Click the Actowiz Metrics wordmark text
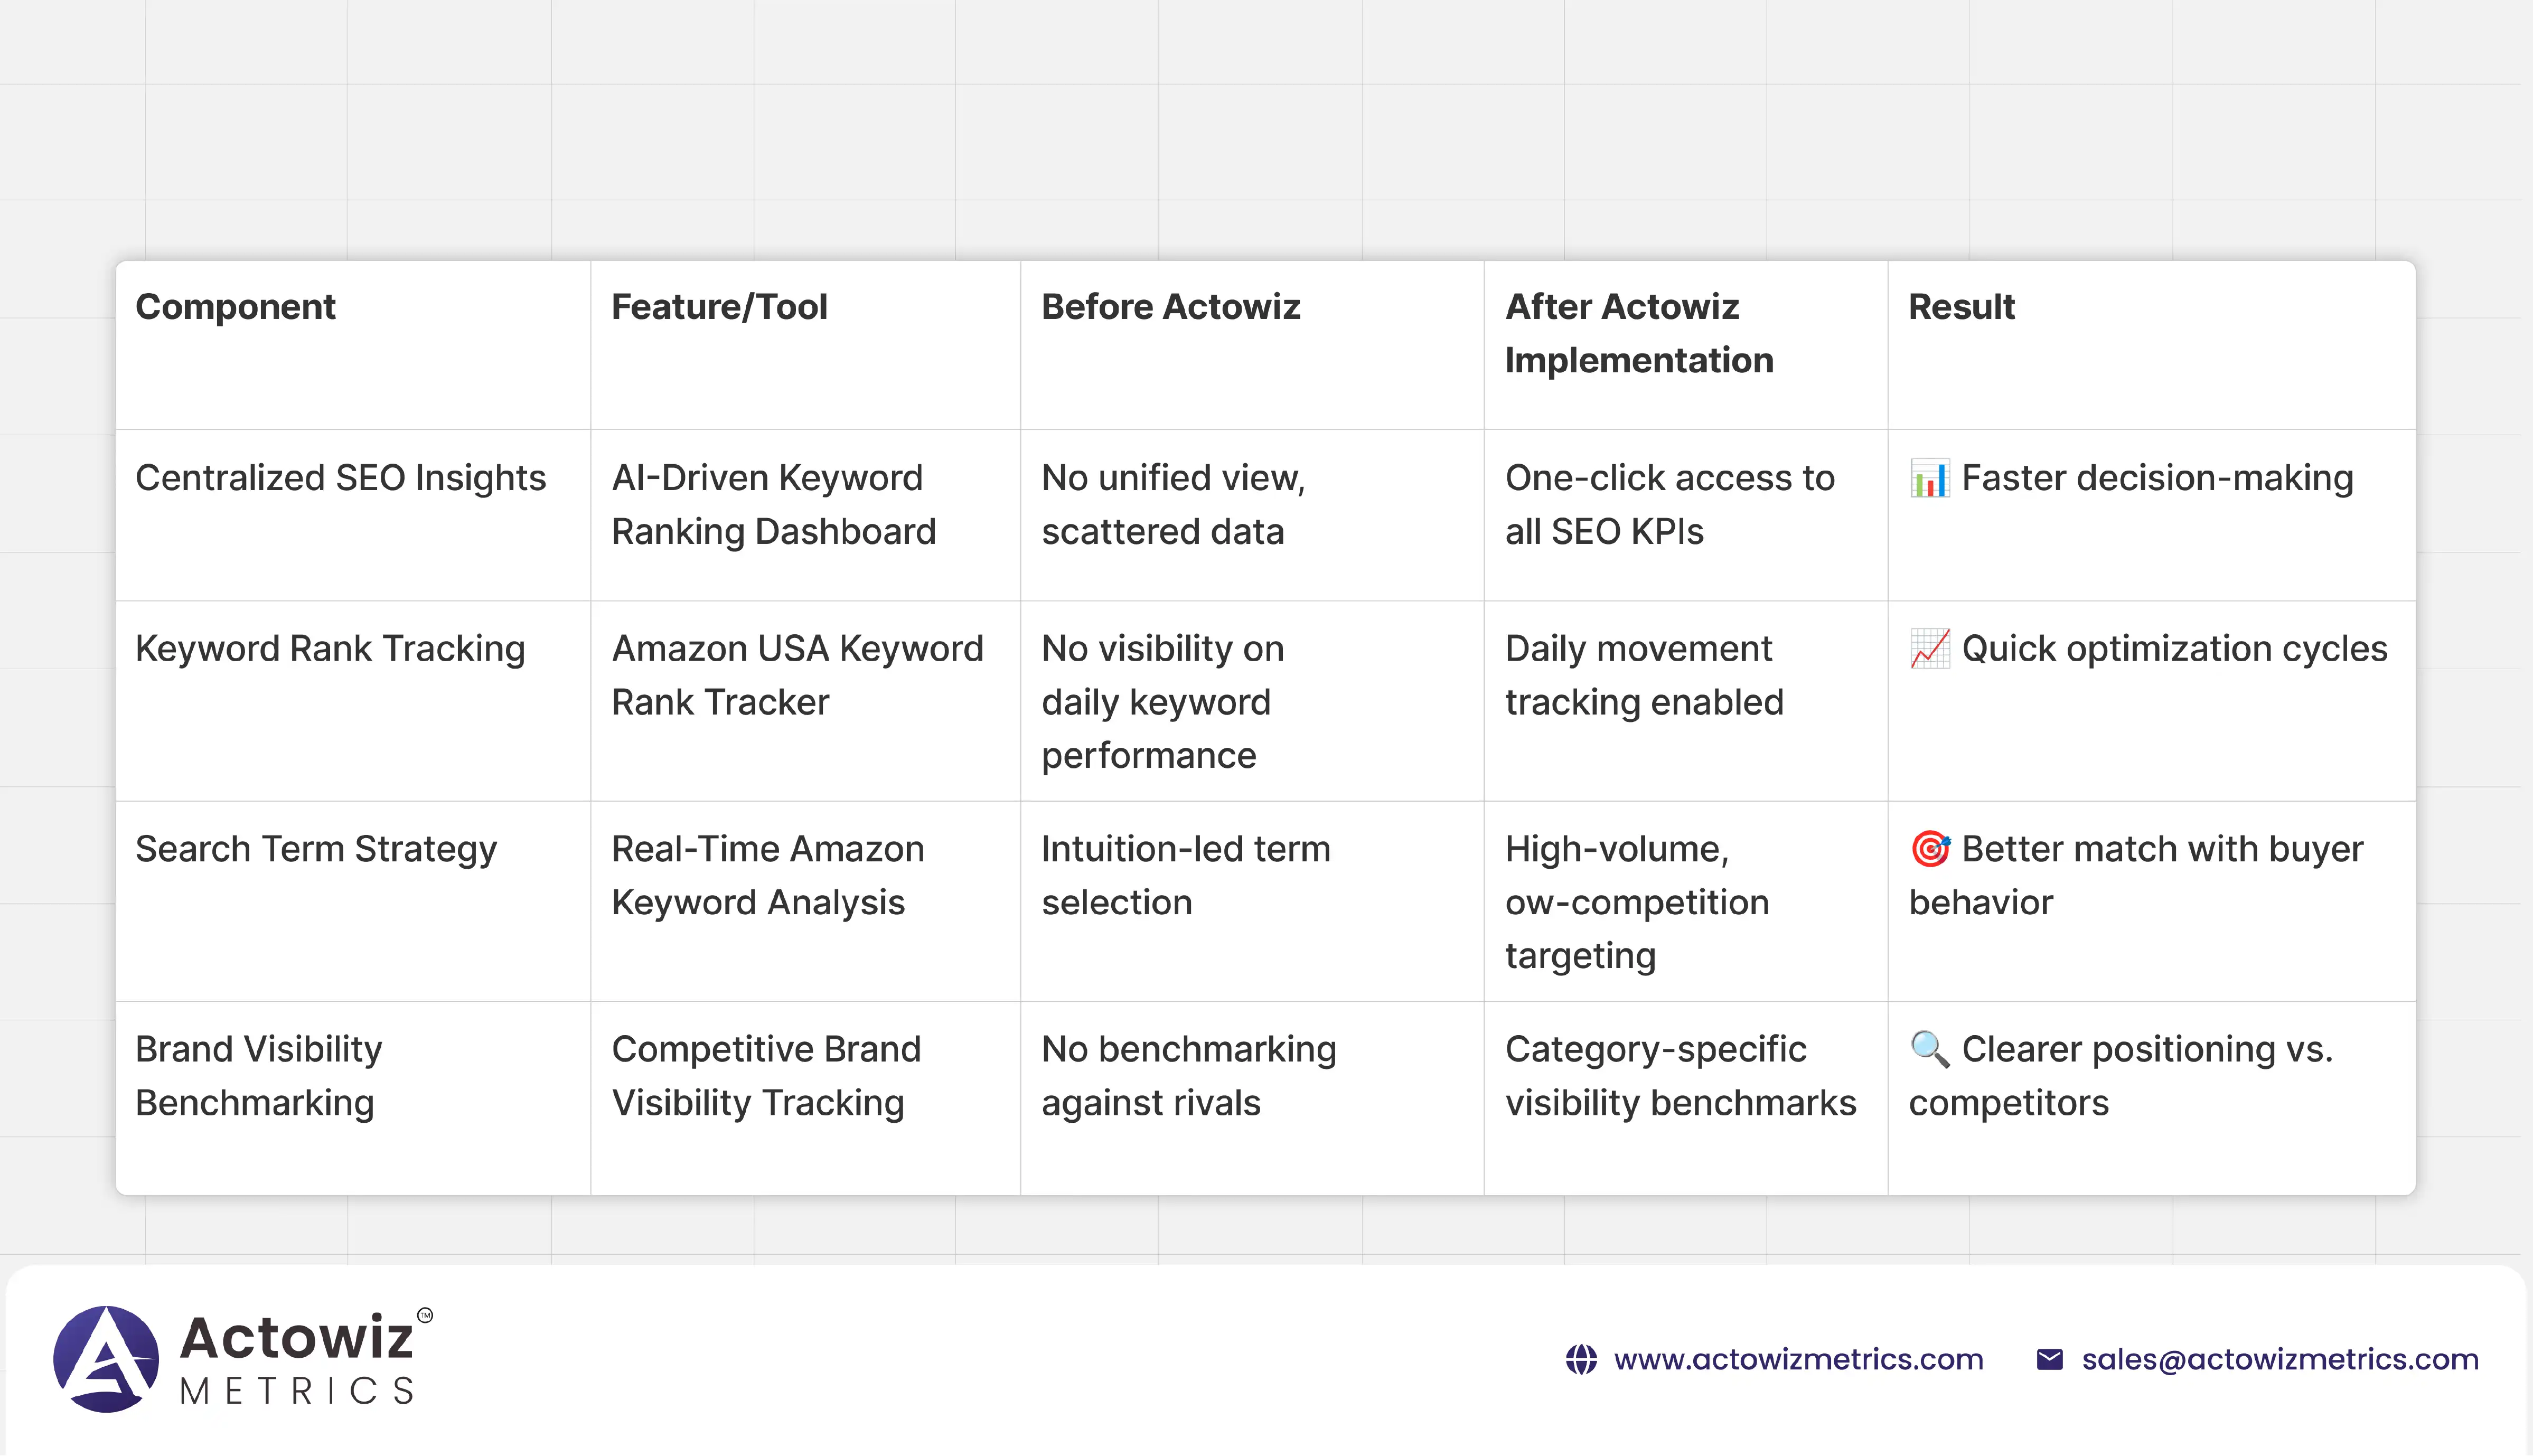The image size is (2533, 1456). click(x=297, y=1359)
